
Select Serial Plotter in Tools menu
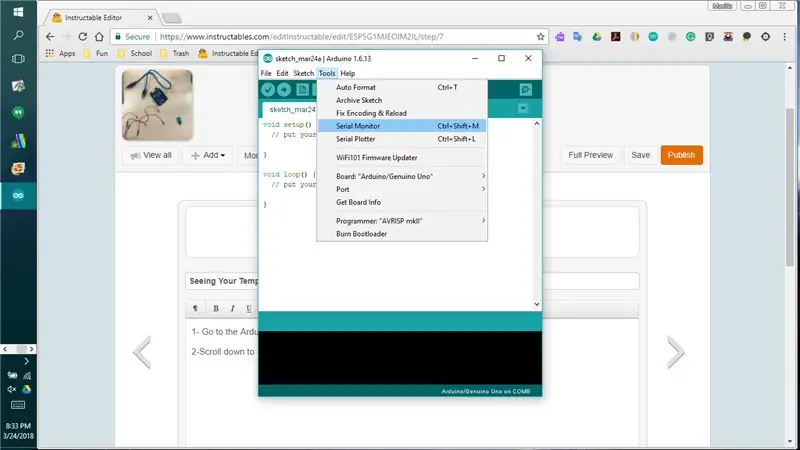coord(402,139)
